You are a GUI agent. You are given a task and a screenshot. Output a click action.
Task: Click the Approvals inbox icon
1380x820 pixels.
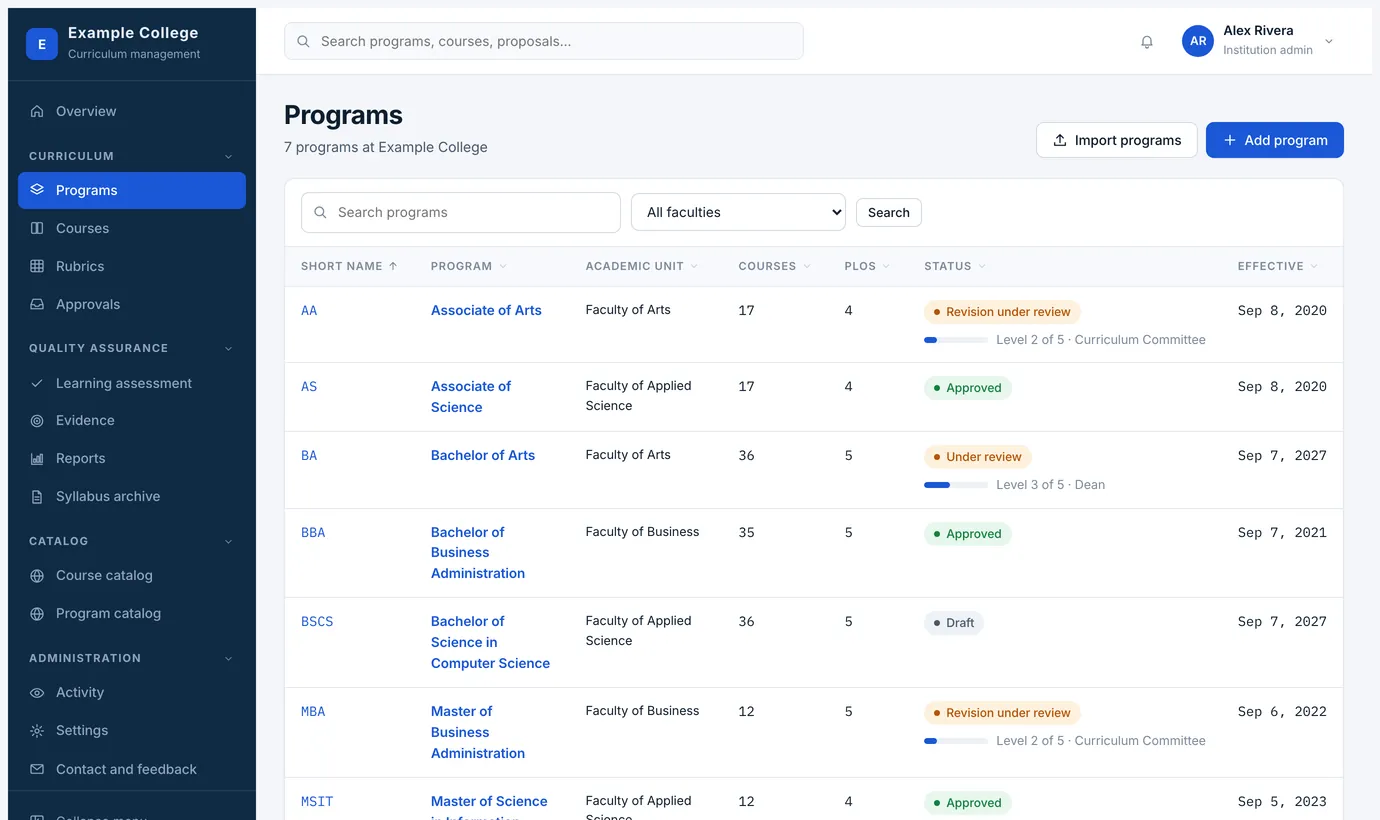[37, 304]
